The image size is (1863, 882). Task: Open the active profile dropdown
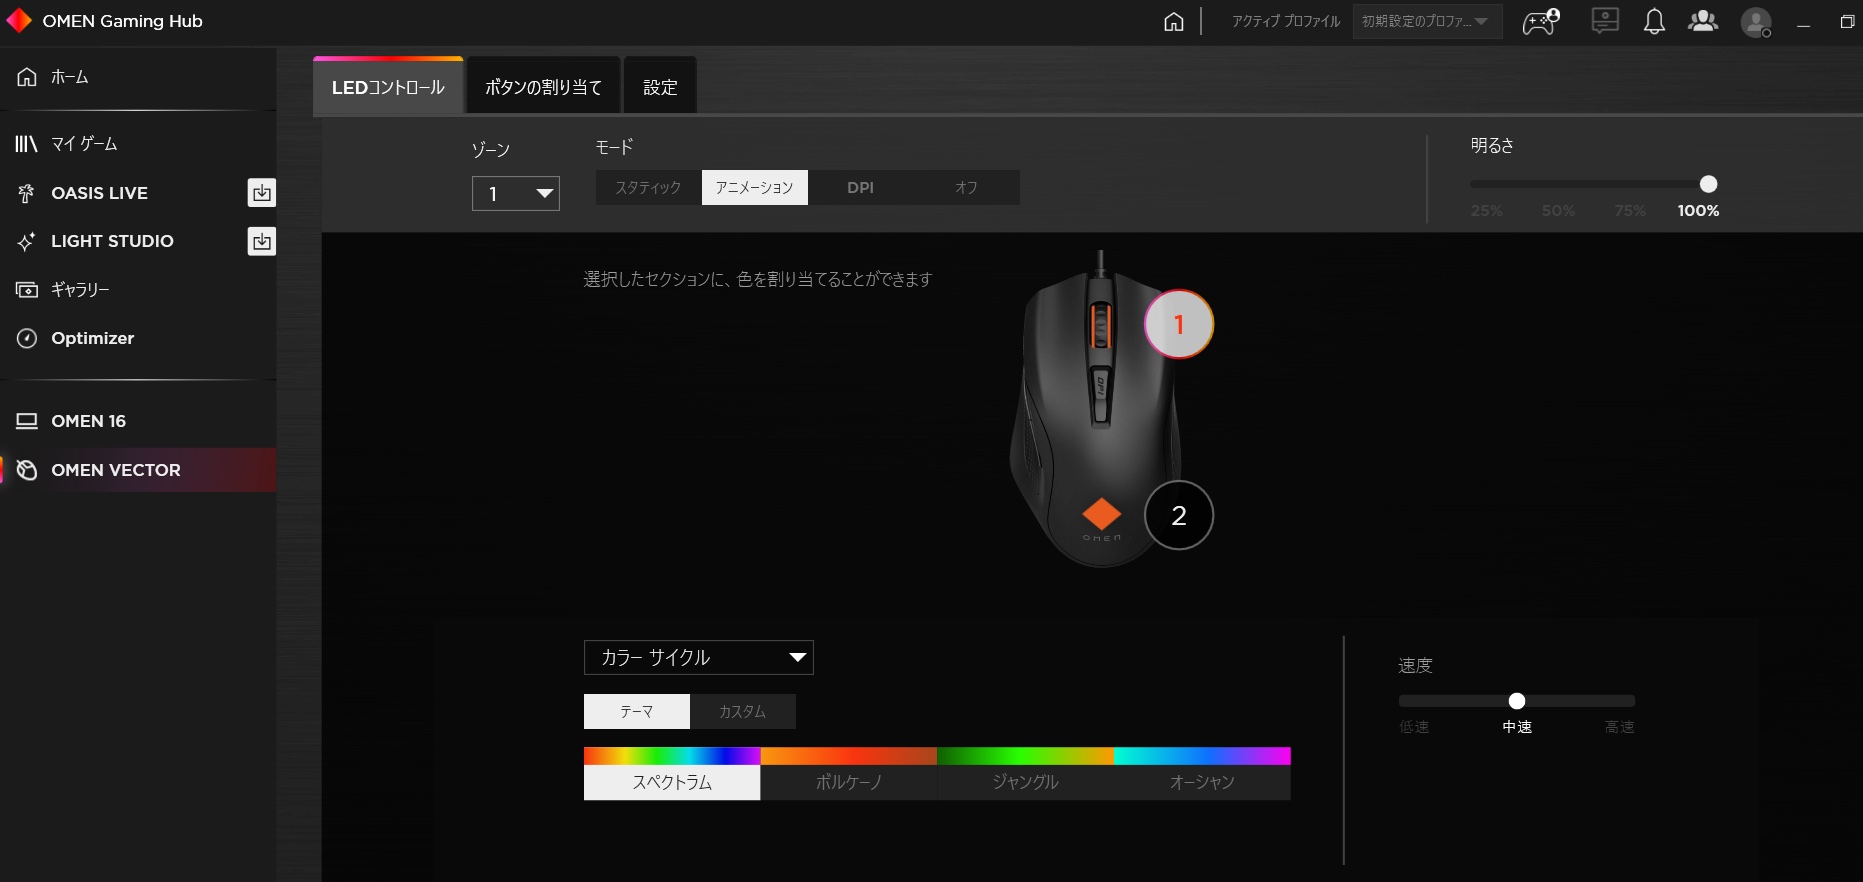click(x=1427, y=21)
